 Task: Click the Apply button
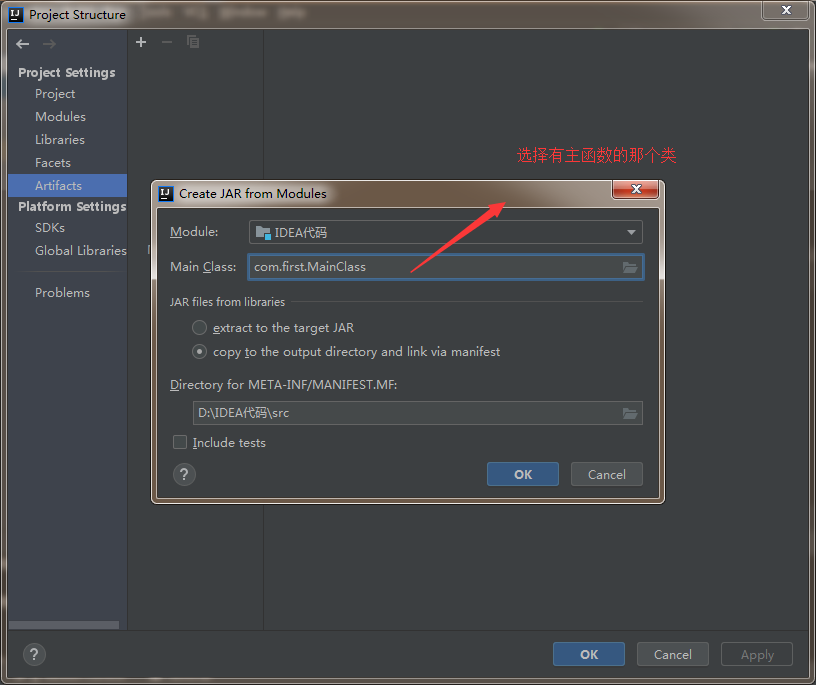tap(757, 654)
